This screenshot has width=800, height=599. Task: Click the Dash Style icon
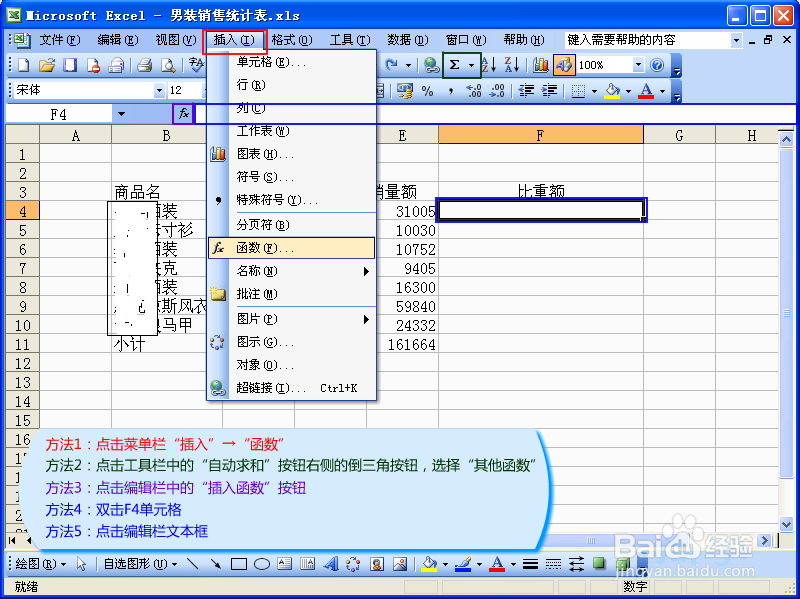[x=554, y=564]
